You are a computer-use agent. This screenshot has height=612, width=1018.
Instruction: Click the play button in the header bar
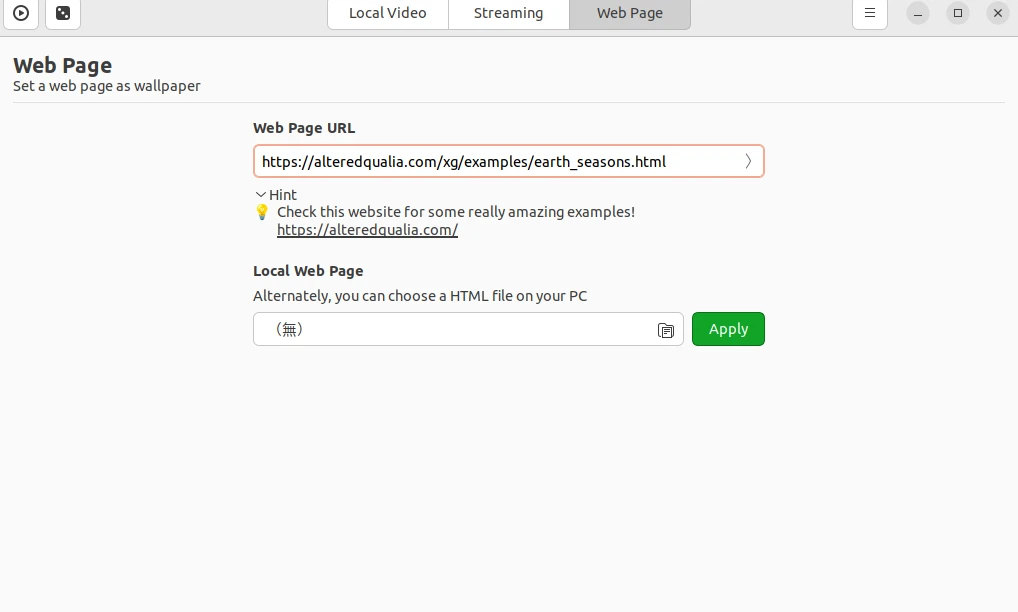21,14
